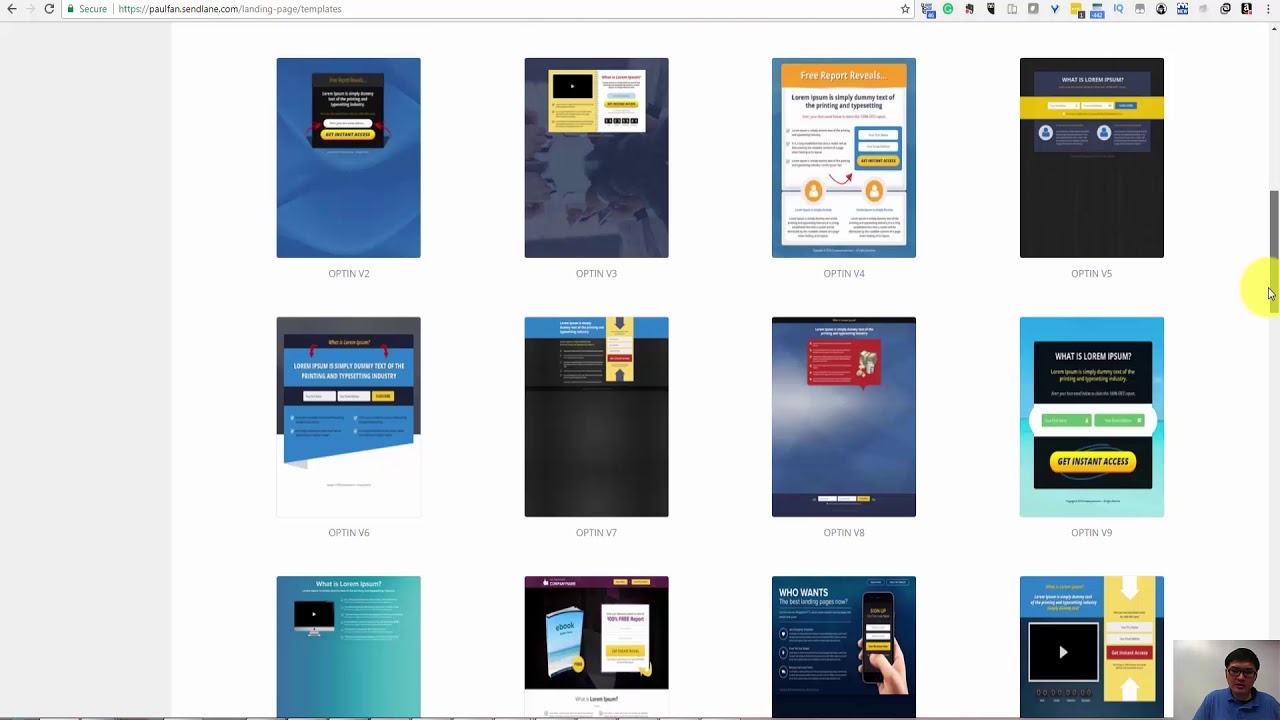Click the browser forward arrow

pyautogui.click(x=30, y=9)
